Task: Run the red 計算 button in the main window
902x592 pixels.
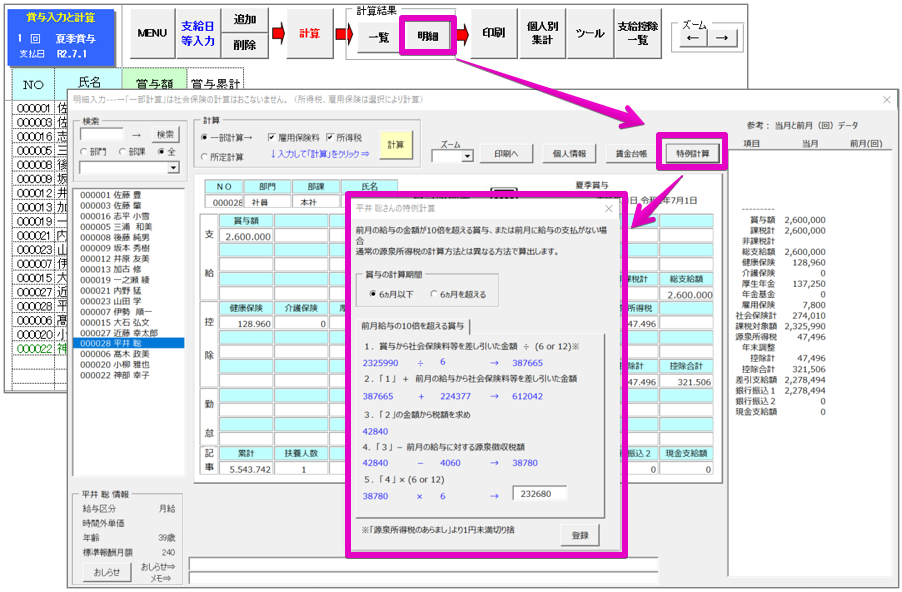Action: 309,33
